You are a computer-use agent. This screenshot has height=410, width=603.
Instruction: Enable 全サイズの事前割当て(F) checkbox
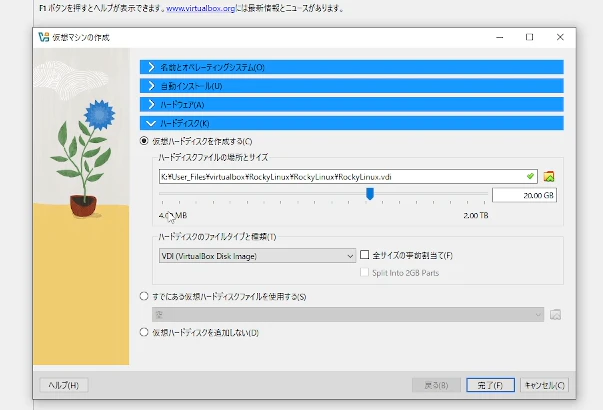364,255
